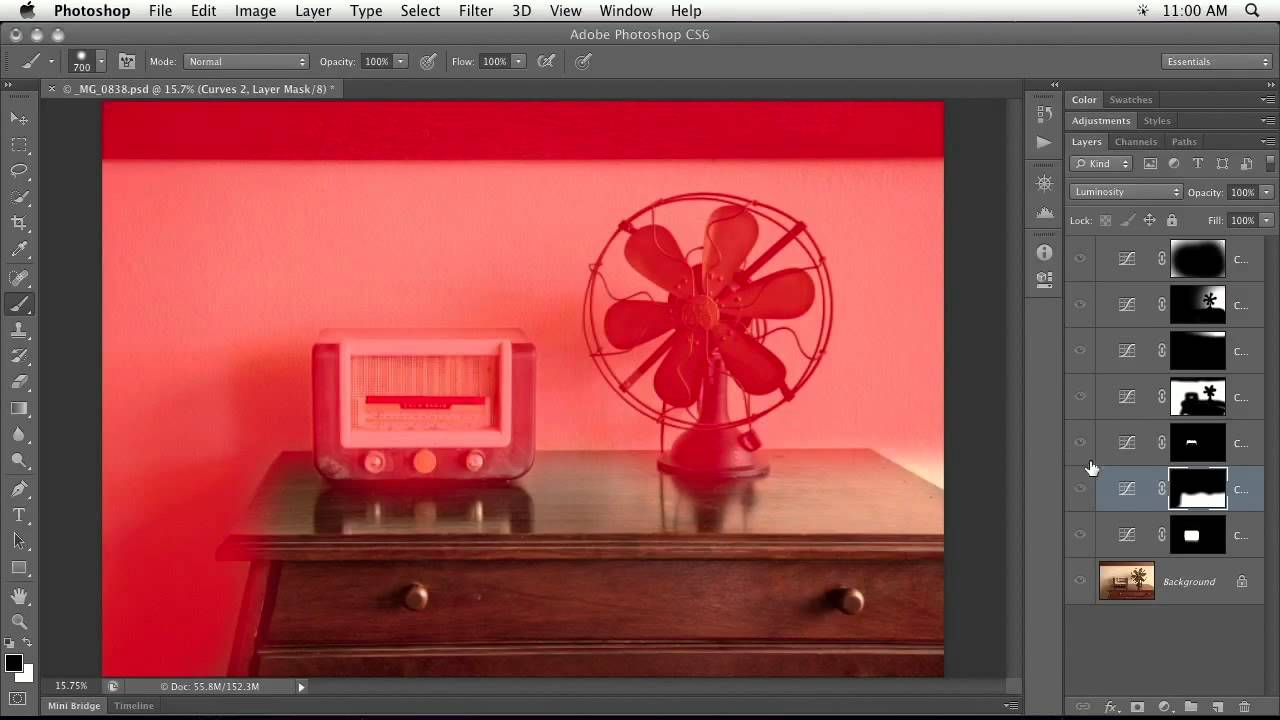Select the Hand tool
Image resolution: width=1280 pixels, height=720 pixels.
(x=19, y=596)
